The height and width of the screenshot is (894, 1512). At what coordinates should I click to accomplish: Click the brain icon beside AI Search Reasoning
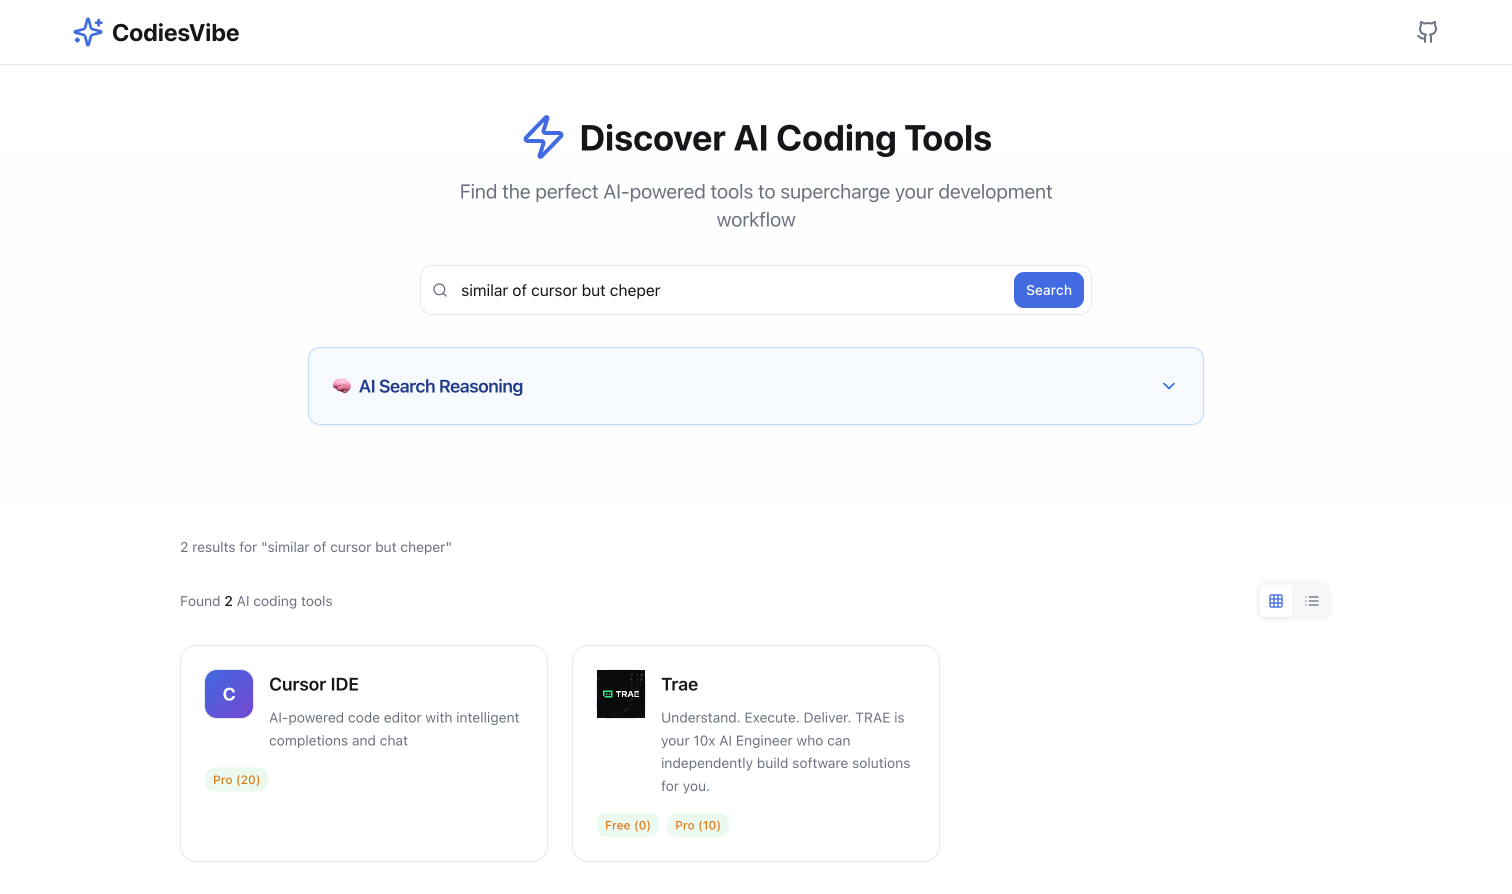[342, 386]
